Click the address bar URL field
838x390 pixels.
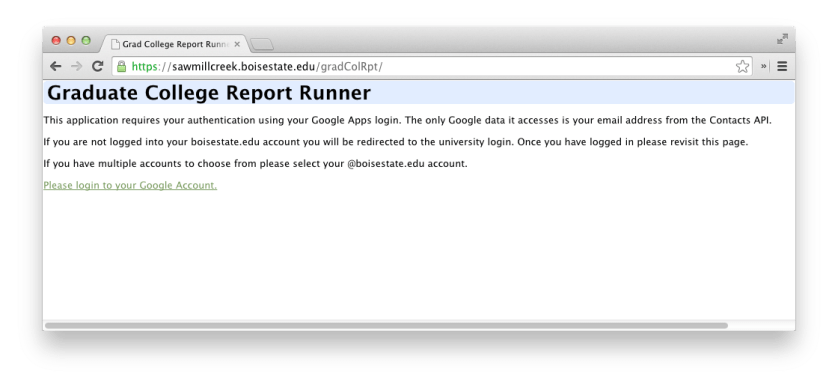click(432, 66)
